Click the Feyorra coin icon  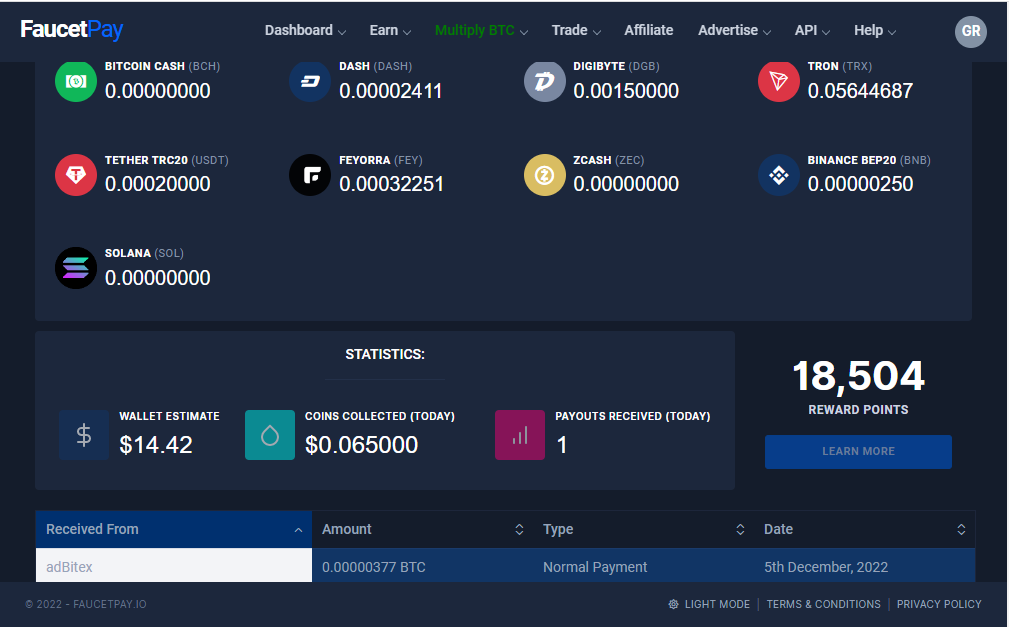(310, 175)
